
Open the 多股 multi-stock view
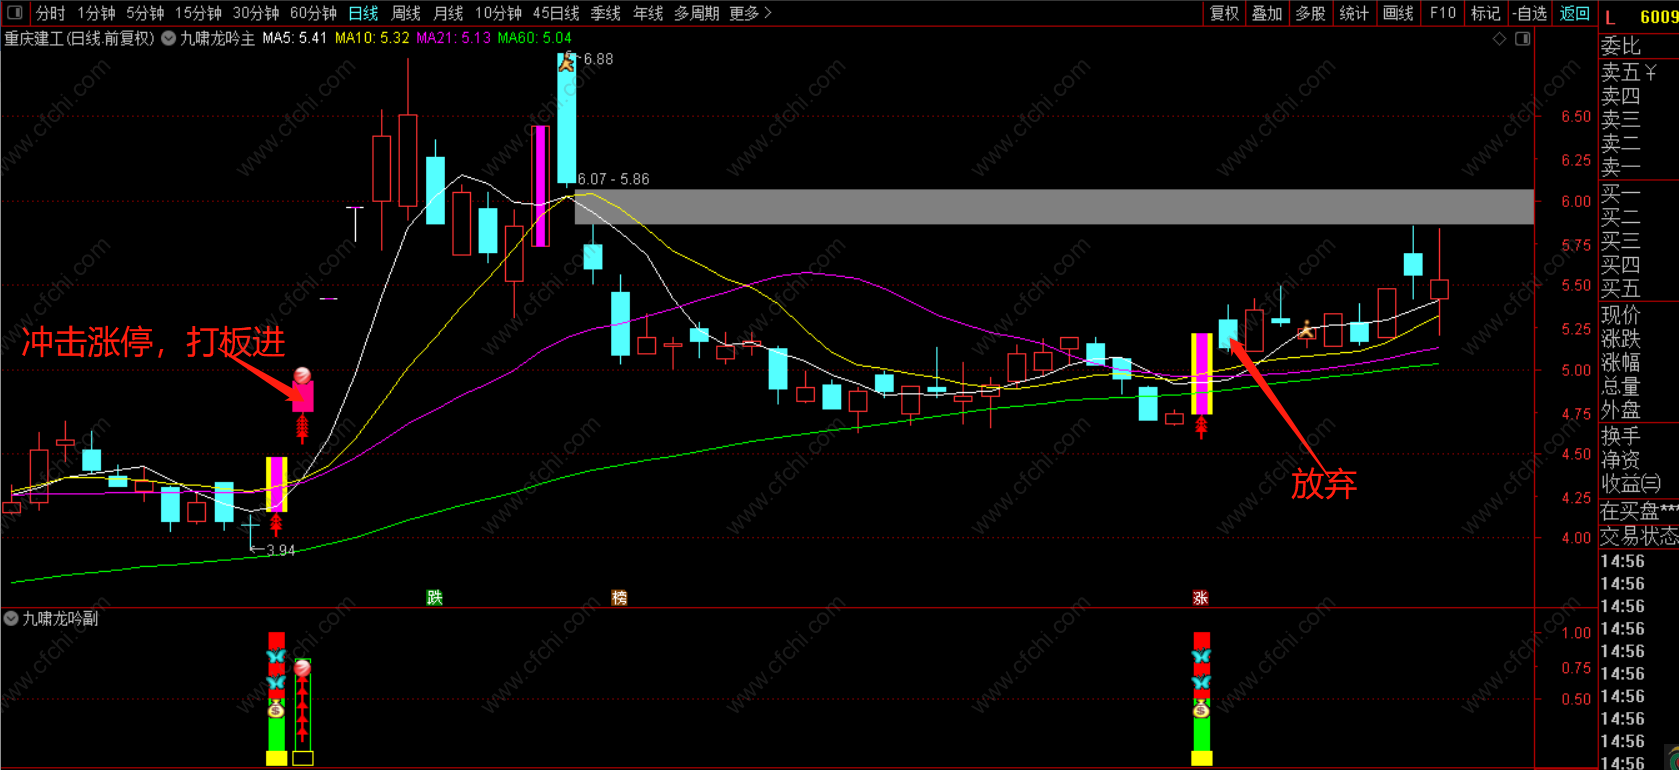click(x=1310, y=13)
